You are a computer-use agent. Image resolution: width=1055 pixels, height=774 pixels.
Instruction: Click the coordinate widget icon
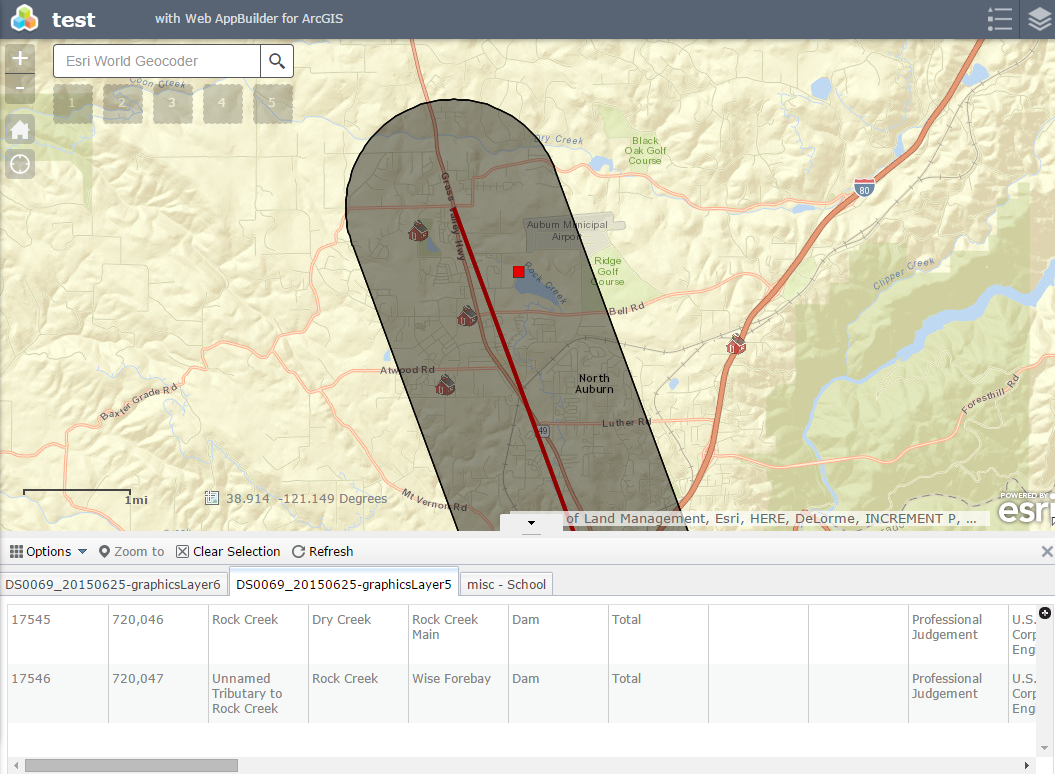212,498
